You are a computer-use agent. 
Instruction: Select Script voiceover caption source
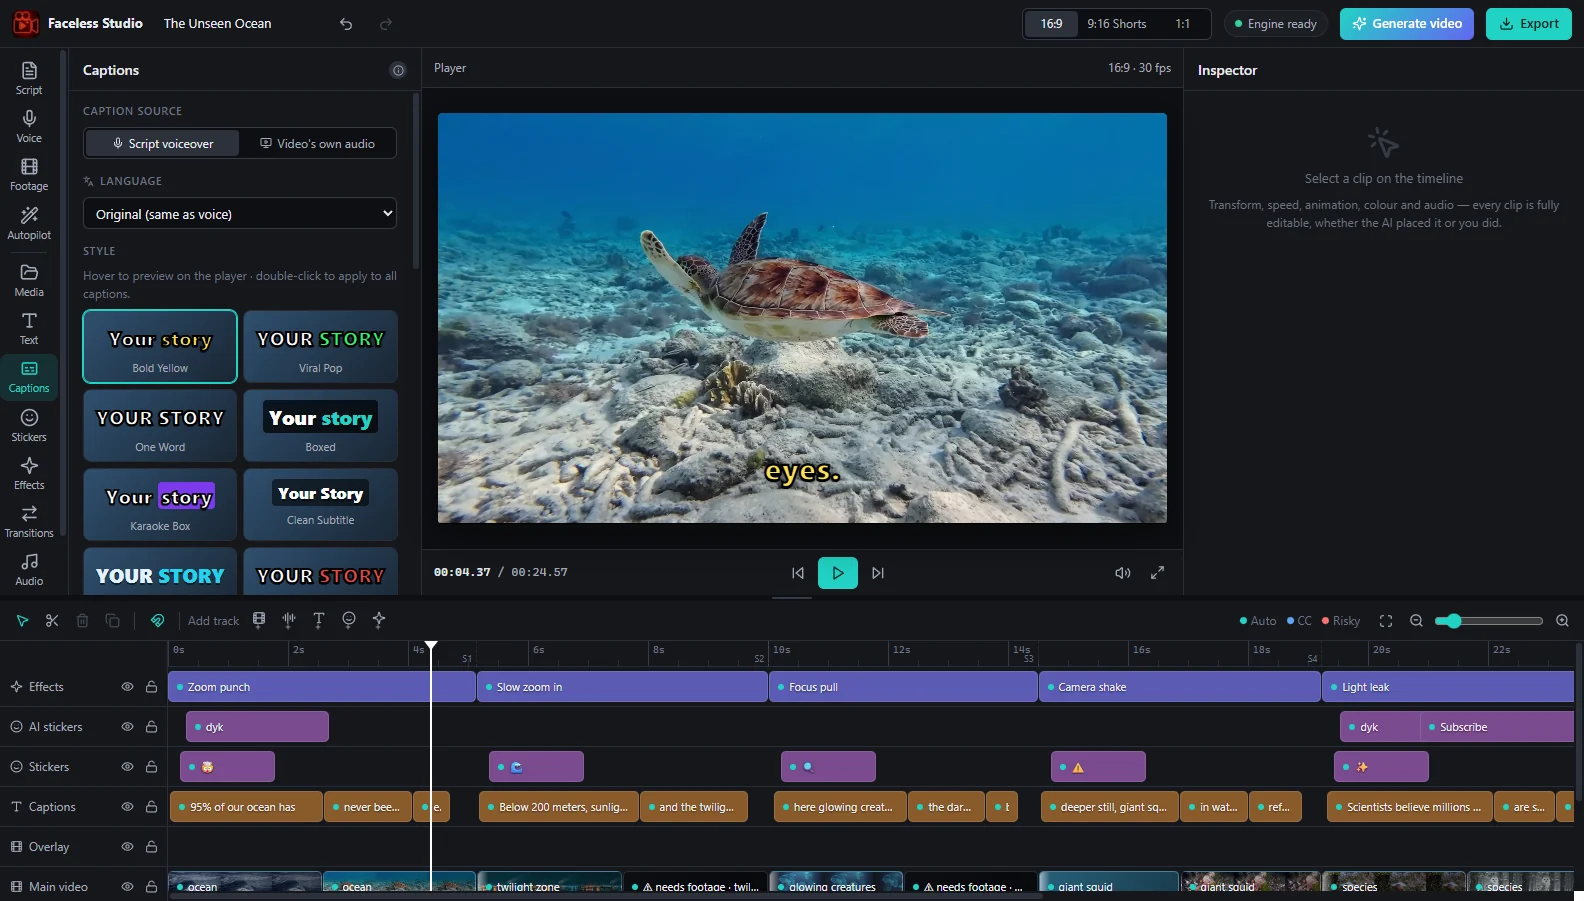click(x=163, y=143)
